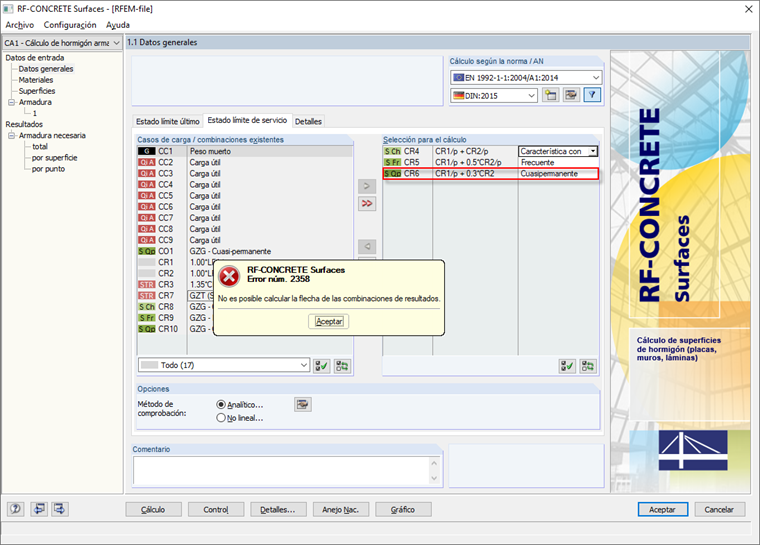Switch to the Estado límite último tab
Image resolution: width=760 pixels, height=545 pixels.
coord(167,121)
